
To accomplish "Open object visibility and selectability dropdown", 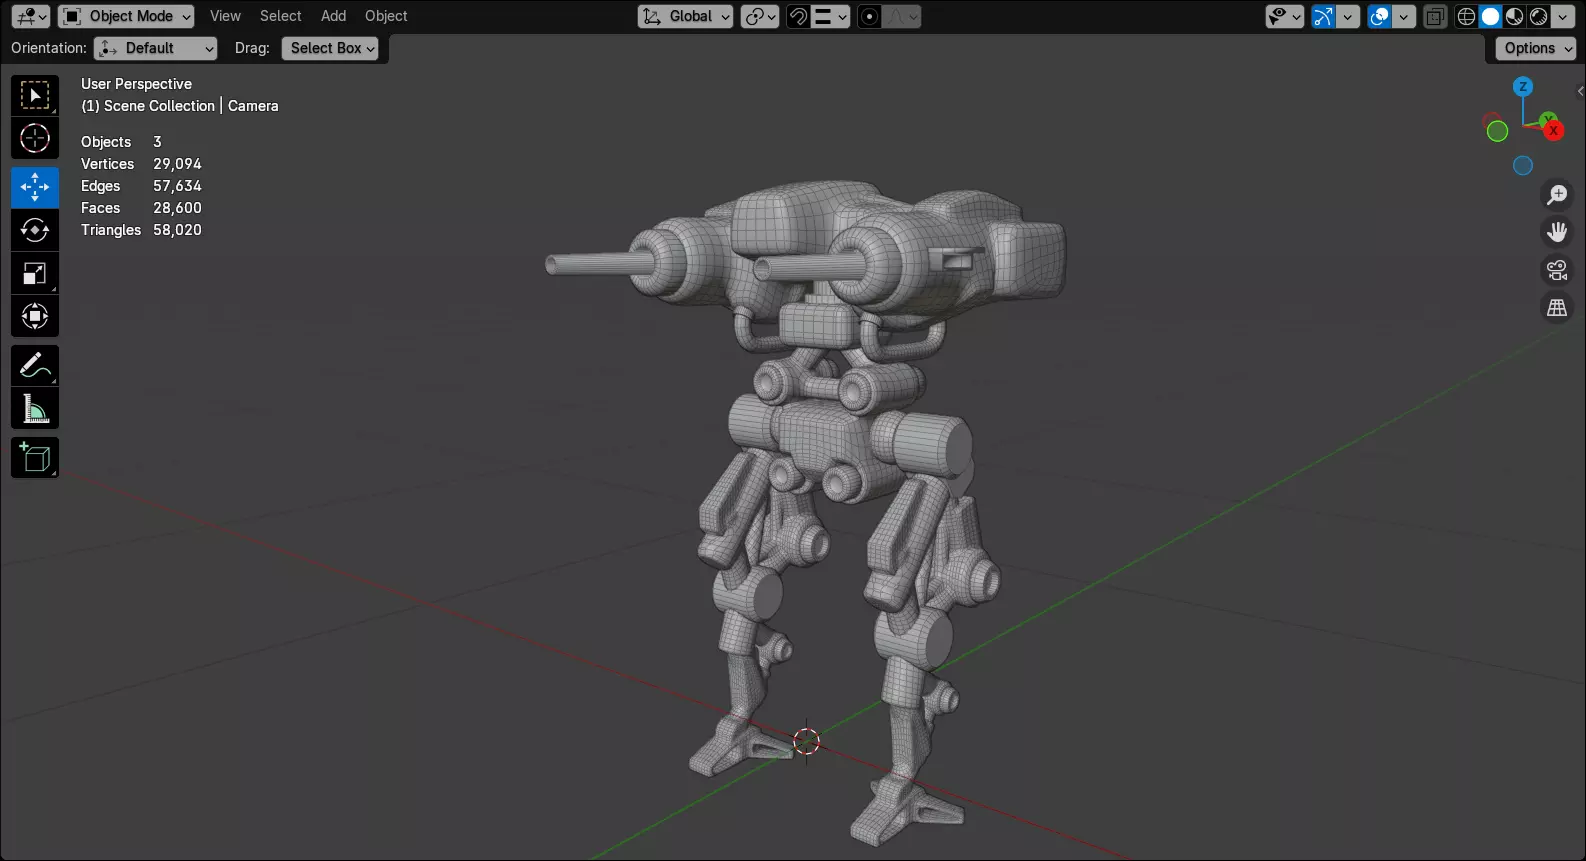I will point(1284,16).
